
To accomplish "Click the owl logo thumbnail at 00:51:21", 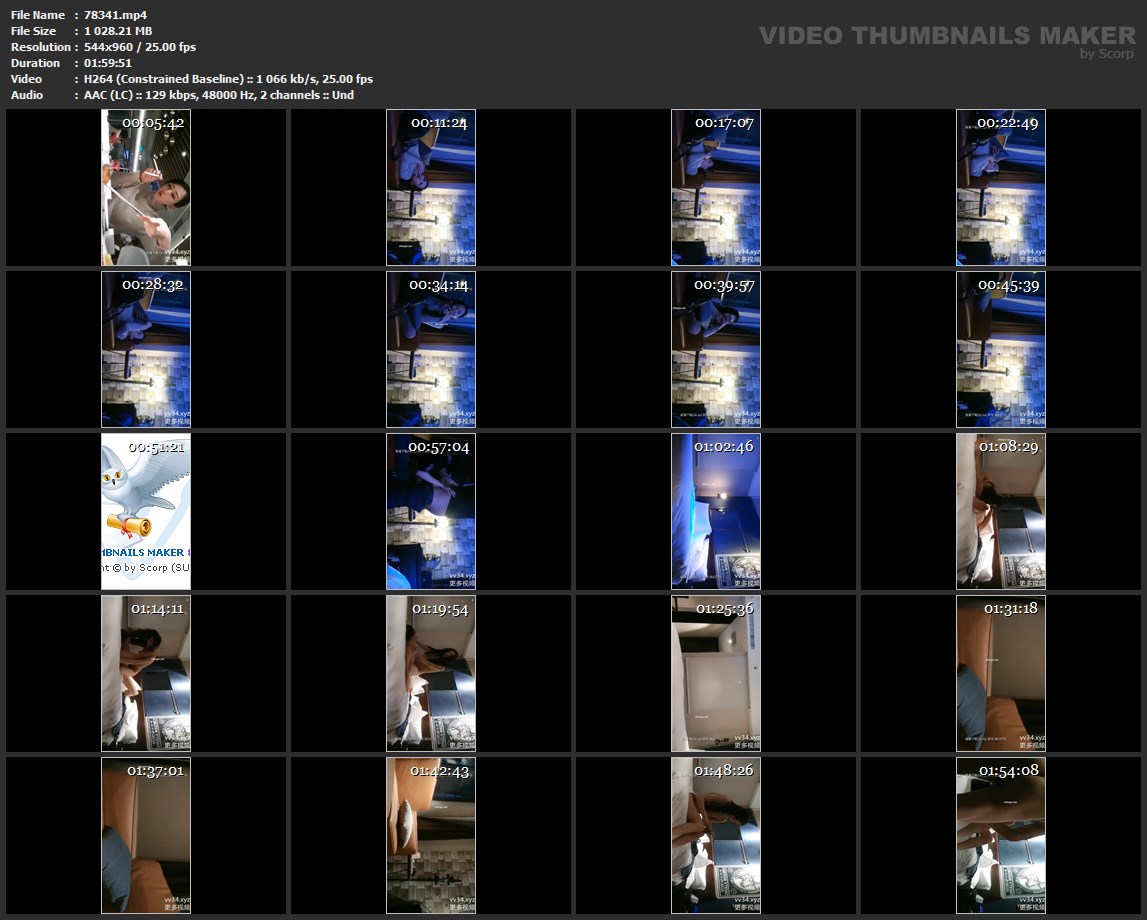I will tap(146, 511).
